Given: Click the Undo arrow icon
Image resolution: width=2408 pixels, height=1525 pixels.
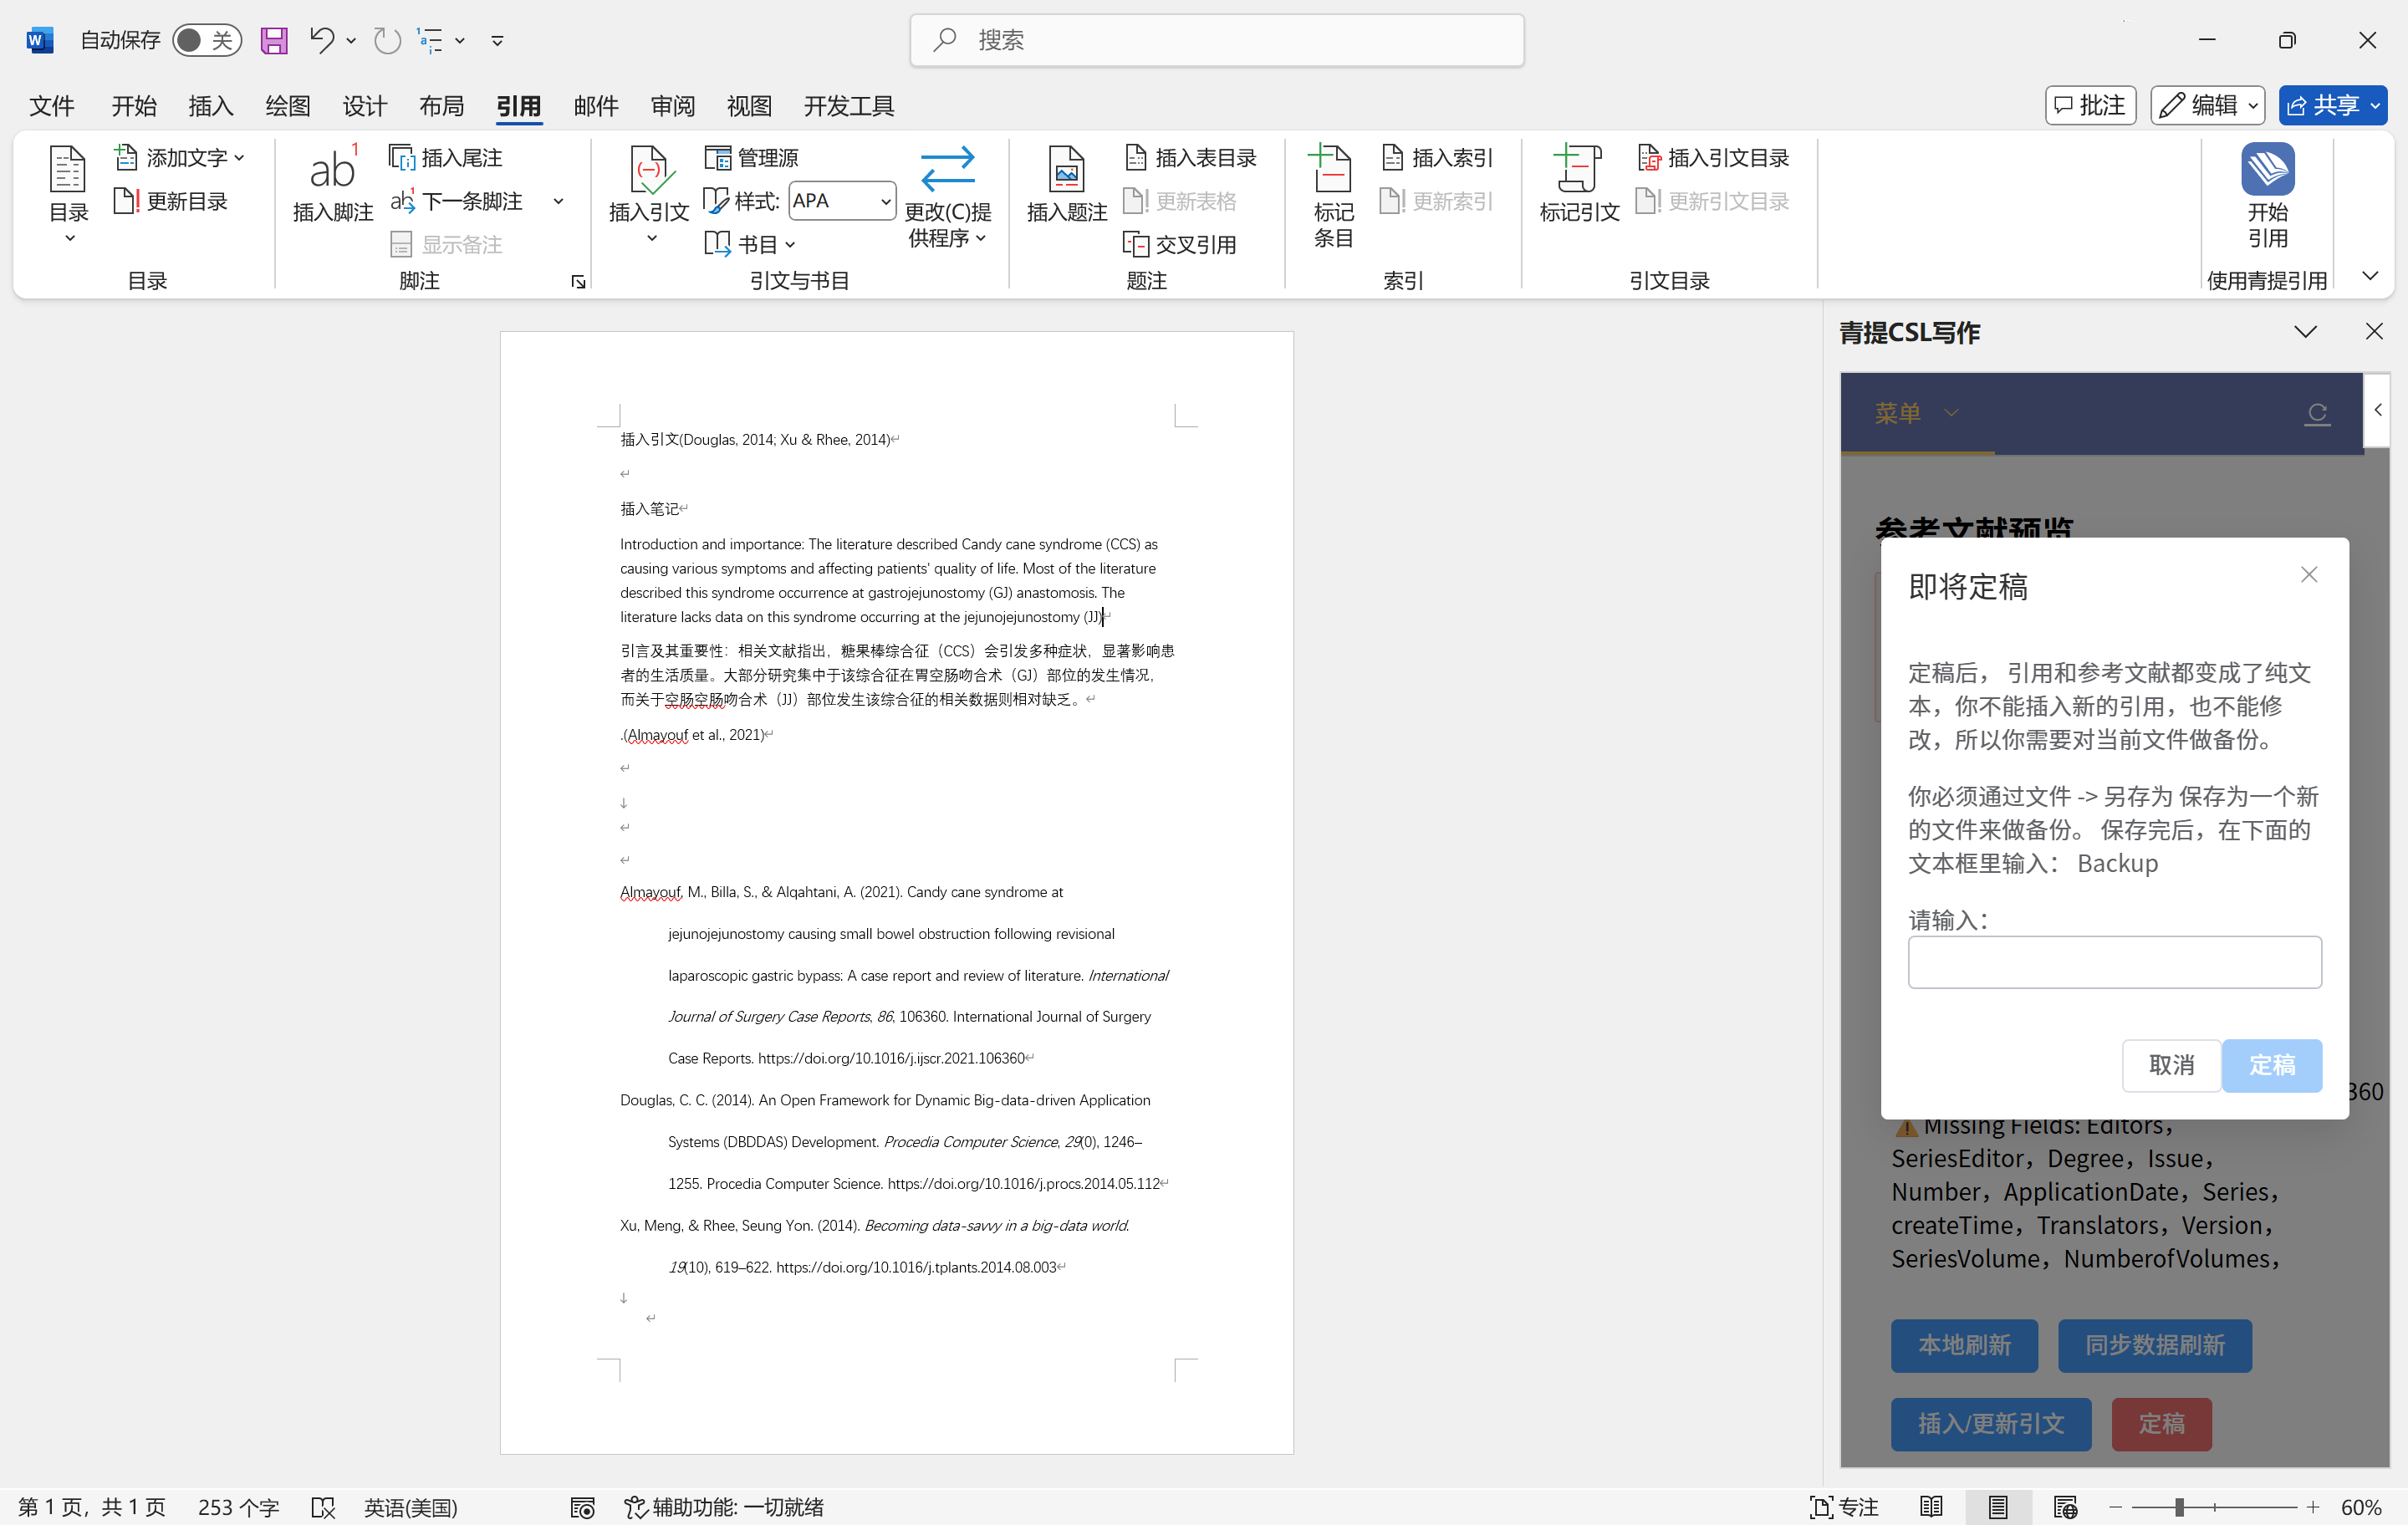Looking at the screenshot, I should [x=320, y=40].
